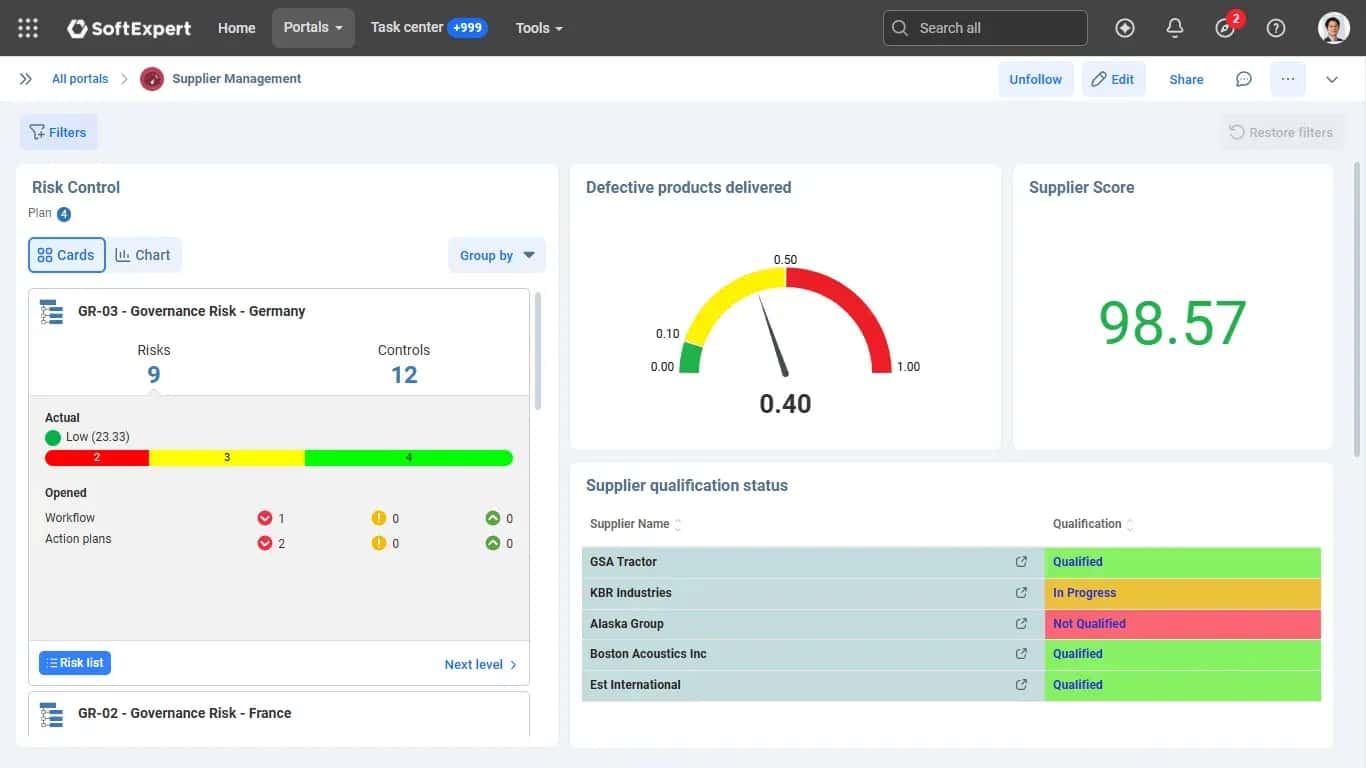This screenshot has height=768, width=1366.
Task: Click the Next level link
Action: point(481,664)
